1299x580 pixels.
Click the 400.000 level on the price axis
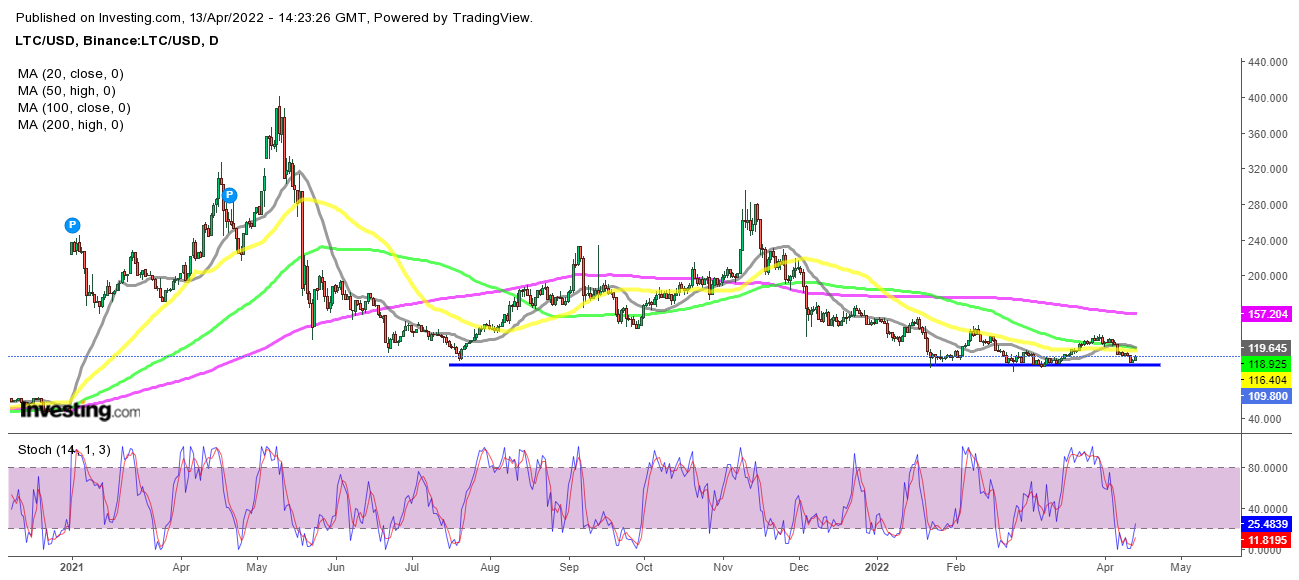tap(1266, 98)
